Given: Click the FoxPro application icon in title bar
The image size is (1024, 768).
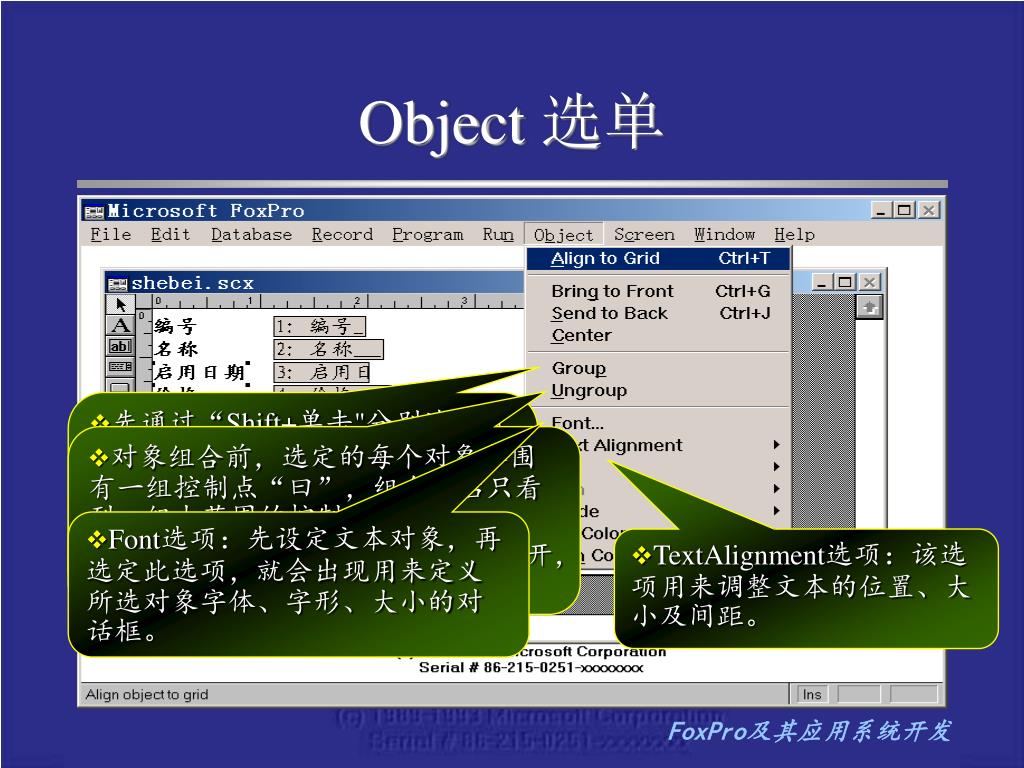Looking at the screenshot, I should click(94, 212).
